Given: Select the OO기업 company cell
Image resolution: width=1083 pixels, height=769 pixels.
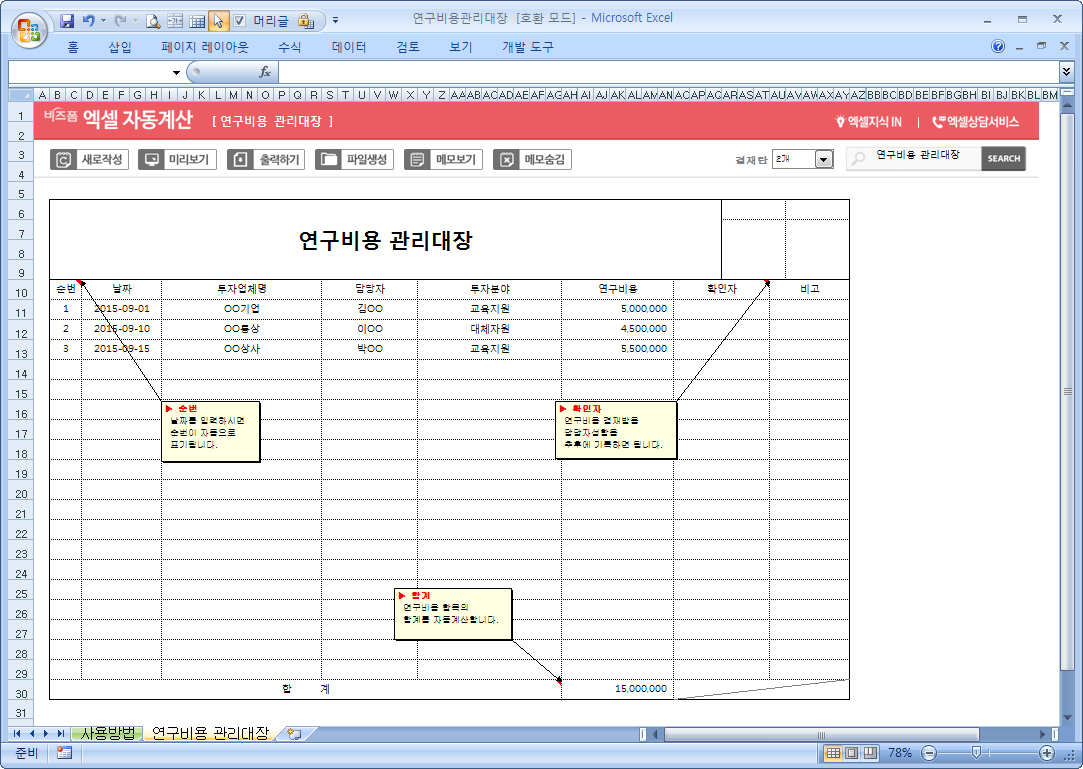Looking at the screenshot, I should pos(242,309).
